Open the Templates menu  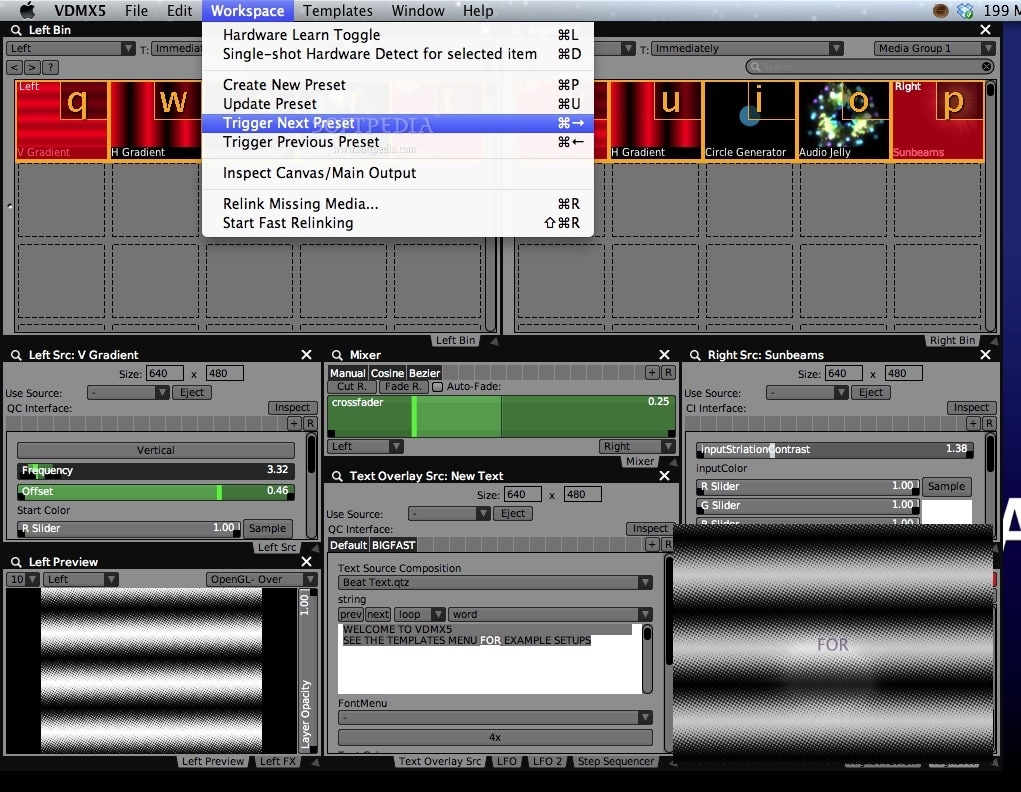tap(337, 10)
